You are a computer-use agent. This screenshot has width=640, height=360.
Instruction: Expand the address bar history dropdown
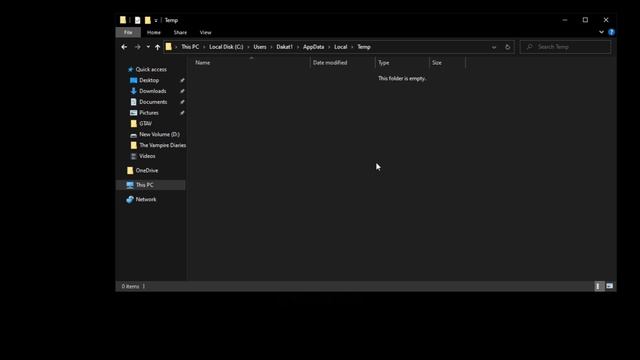[494, 47]
